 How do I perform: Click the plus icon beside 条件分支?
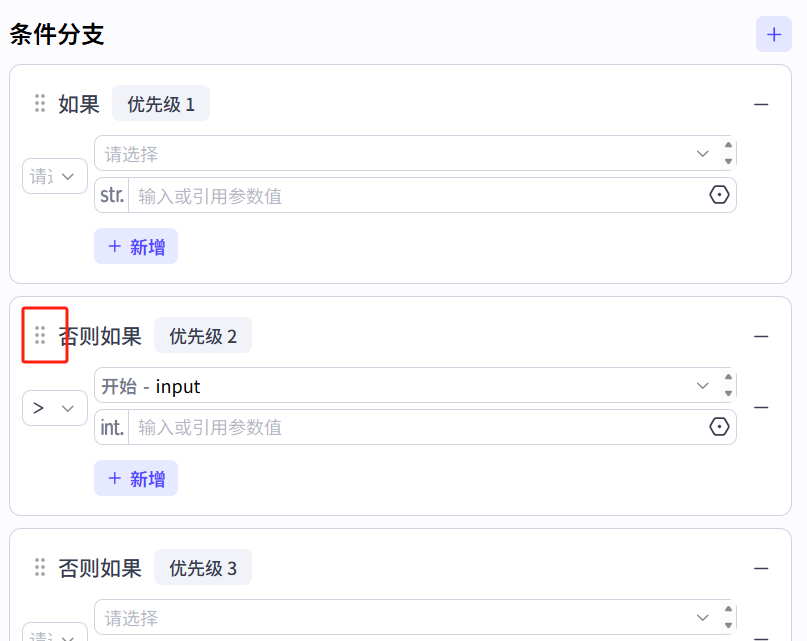tap(773, 34)
